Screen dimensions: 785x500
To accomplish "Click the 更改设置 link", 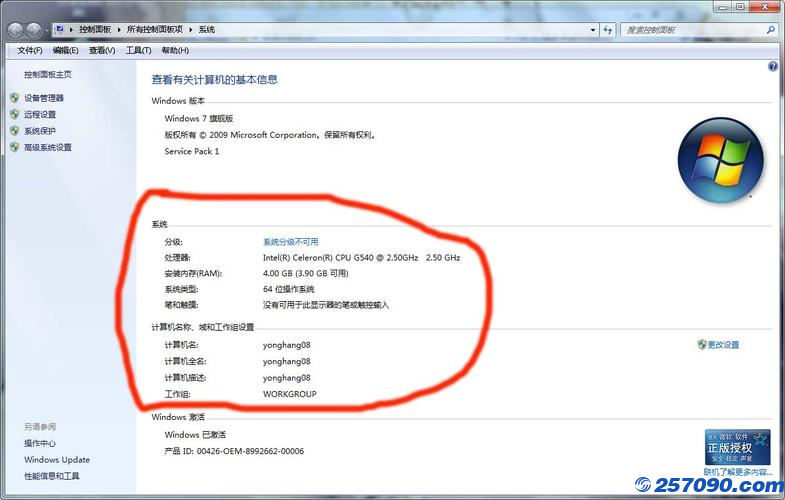I will (x=723, y=344).
